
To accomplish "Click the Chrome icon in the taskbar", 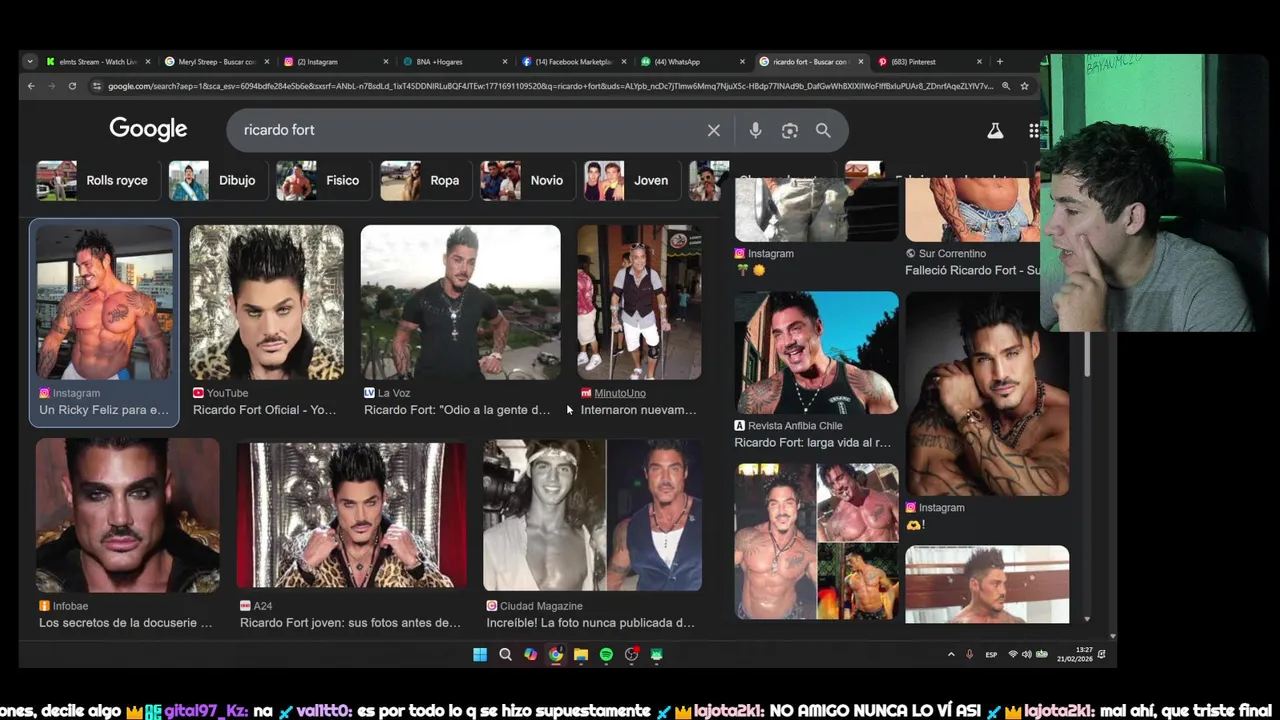I will pyautogui.click(x=555, y=655).
